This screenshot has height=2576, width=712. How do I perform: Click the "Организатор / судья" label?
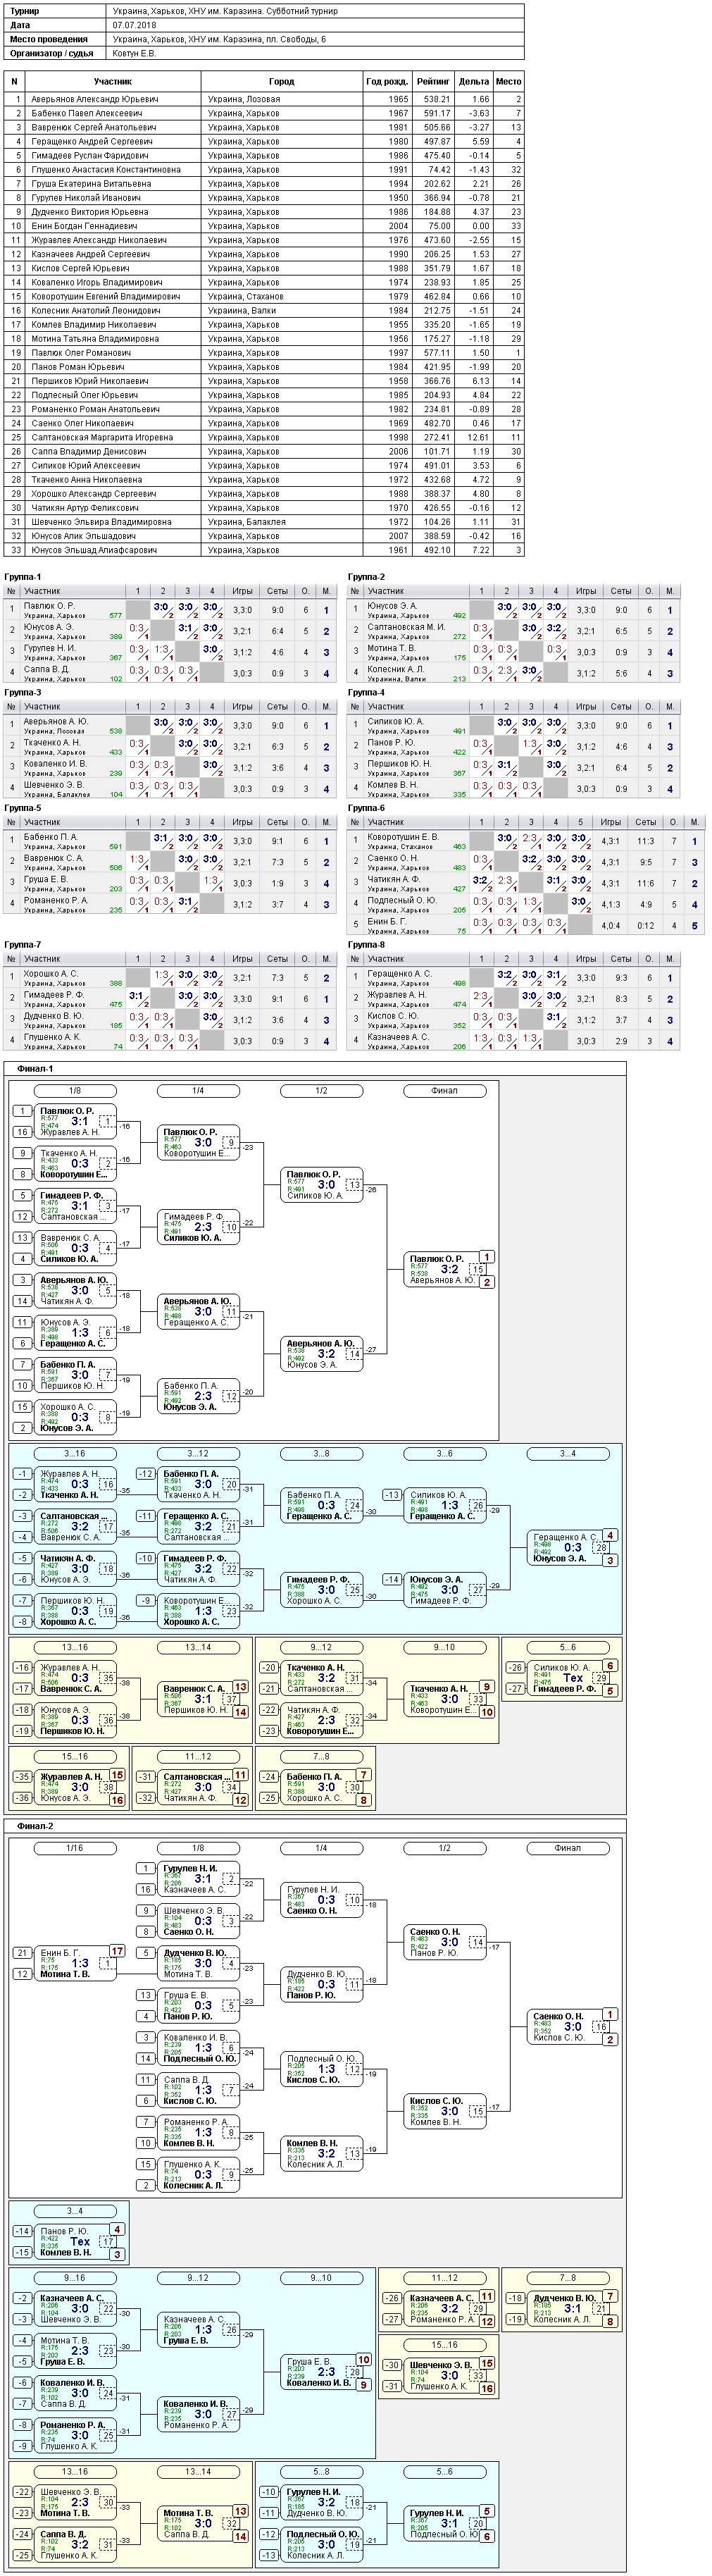[x=52, y=53]
